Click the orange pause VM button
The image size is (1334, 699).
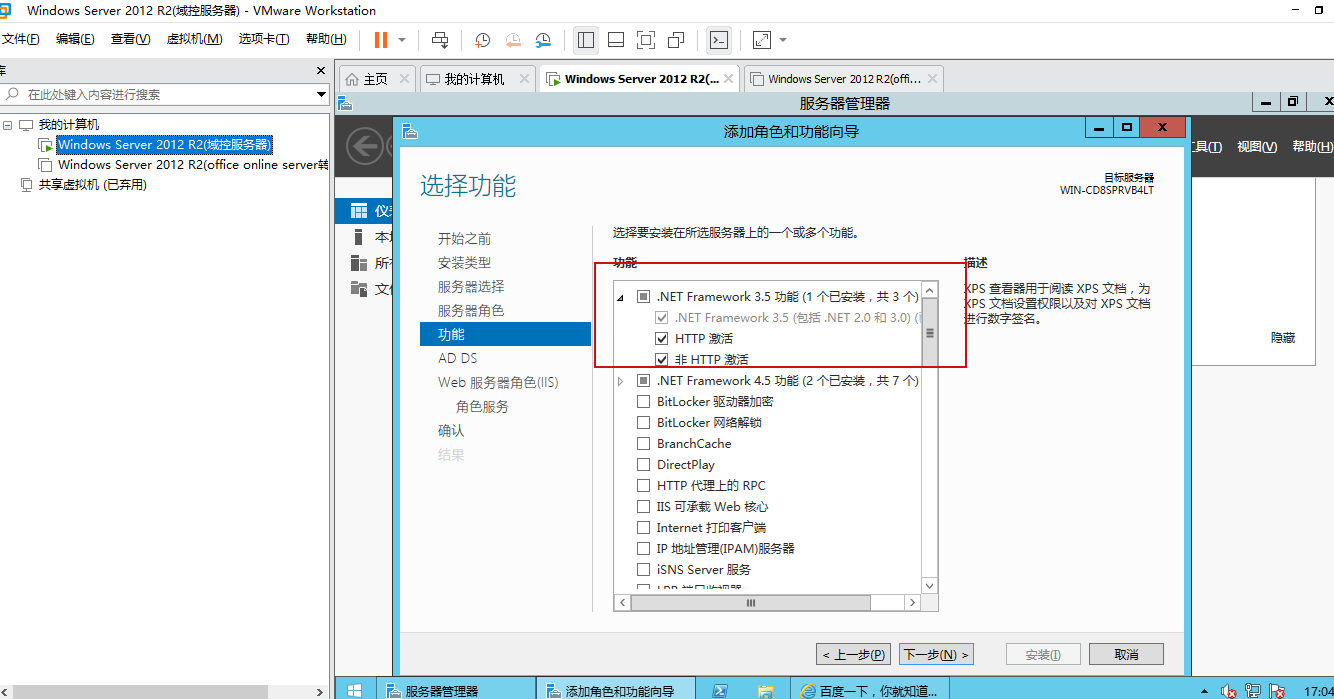381,40
